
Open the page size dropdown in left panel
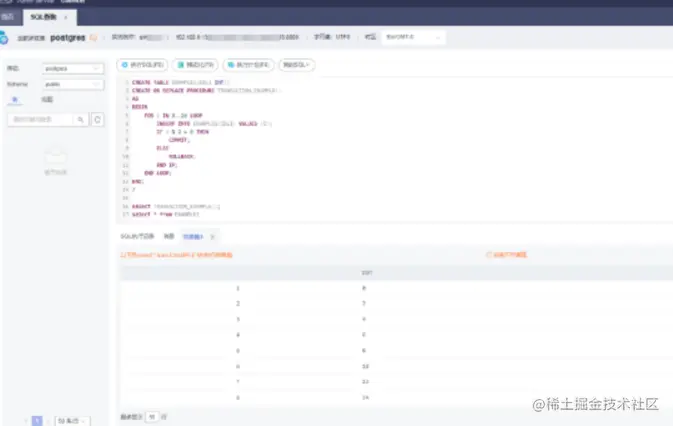(x=72, y=421)
